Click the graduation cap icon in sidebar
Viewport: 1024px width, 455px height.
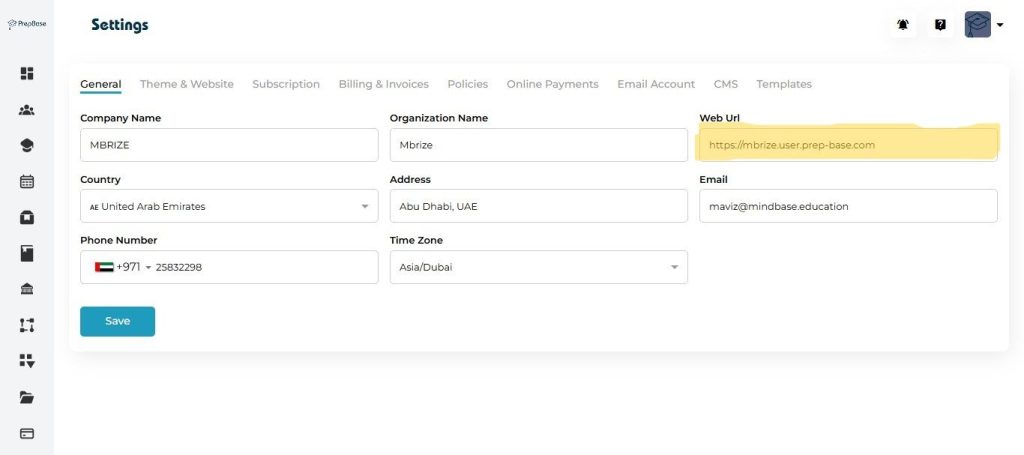point(27,145)
